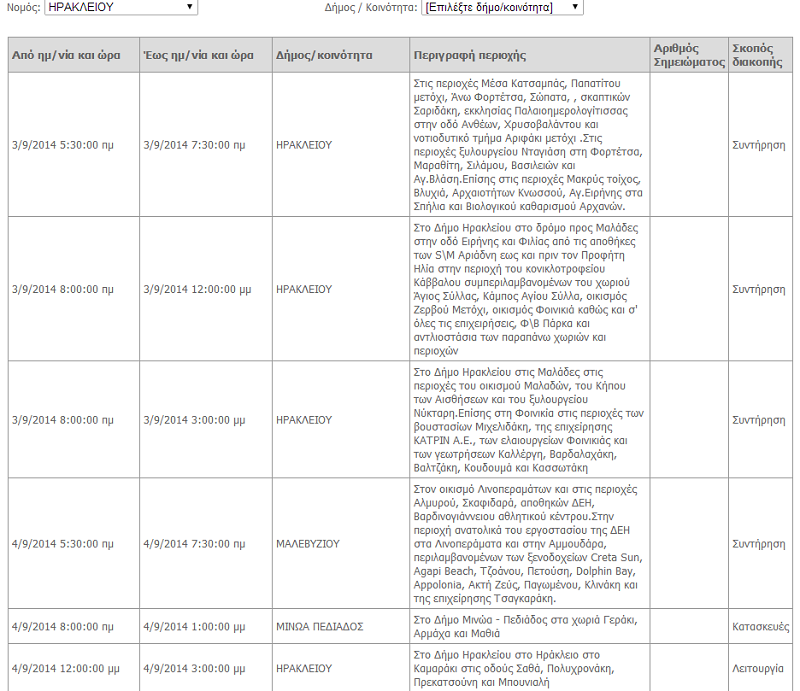Click the 4/9/2014 1:00:00 μμ end time cell

194,626
